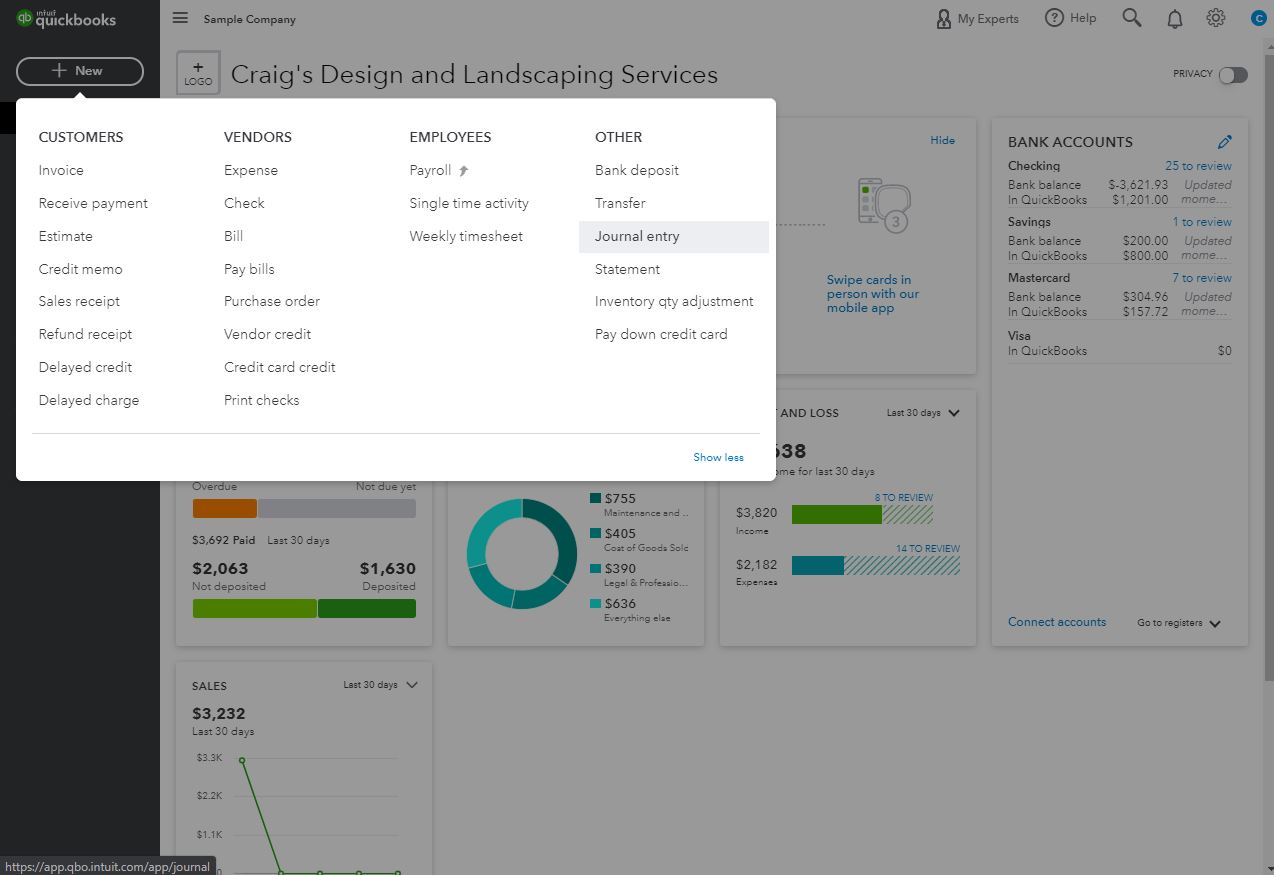Open Pay bills
This screenshot has width=1274, height=875.
pos(249,269)
